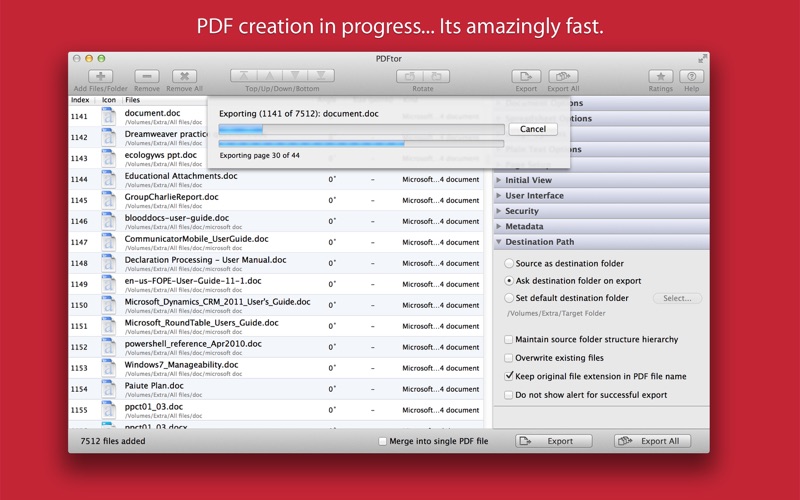The height and width of the screenshot is (500, 800).
Task: Check Merge into single PDF file
Action: [x=382, y=441]
